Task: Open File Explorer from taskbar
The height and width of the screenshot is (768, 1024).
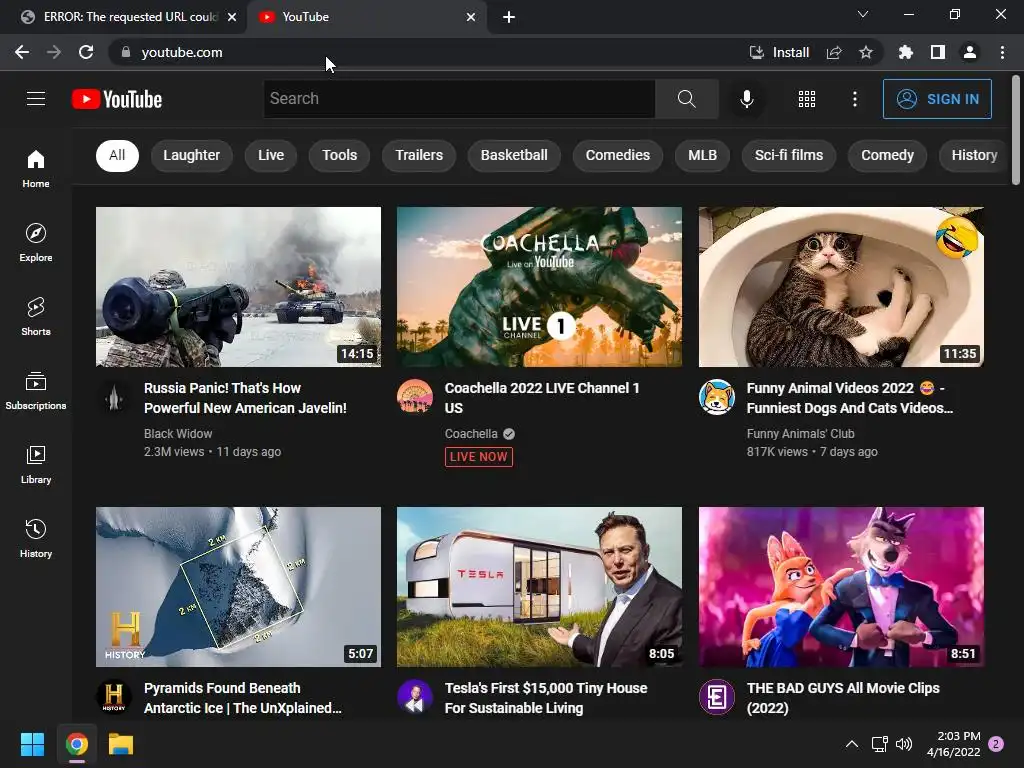Action: (121, 744)
